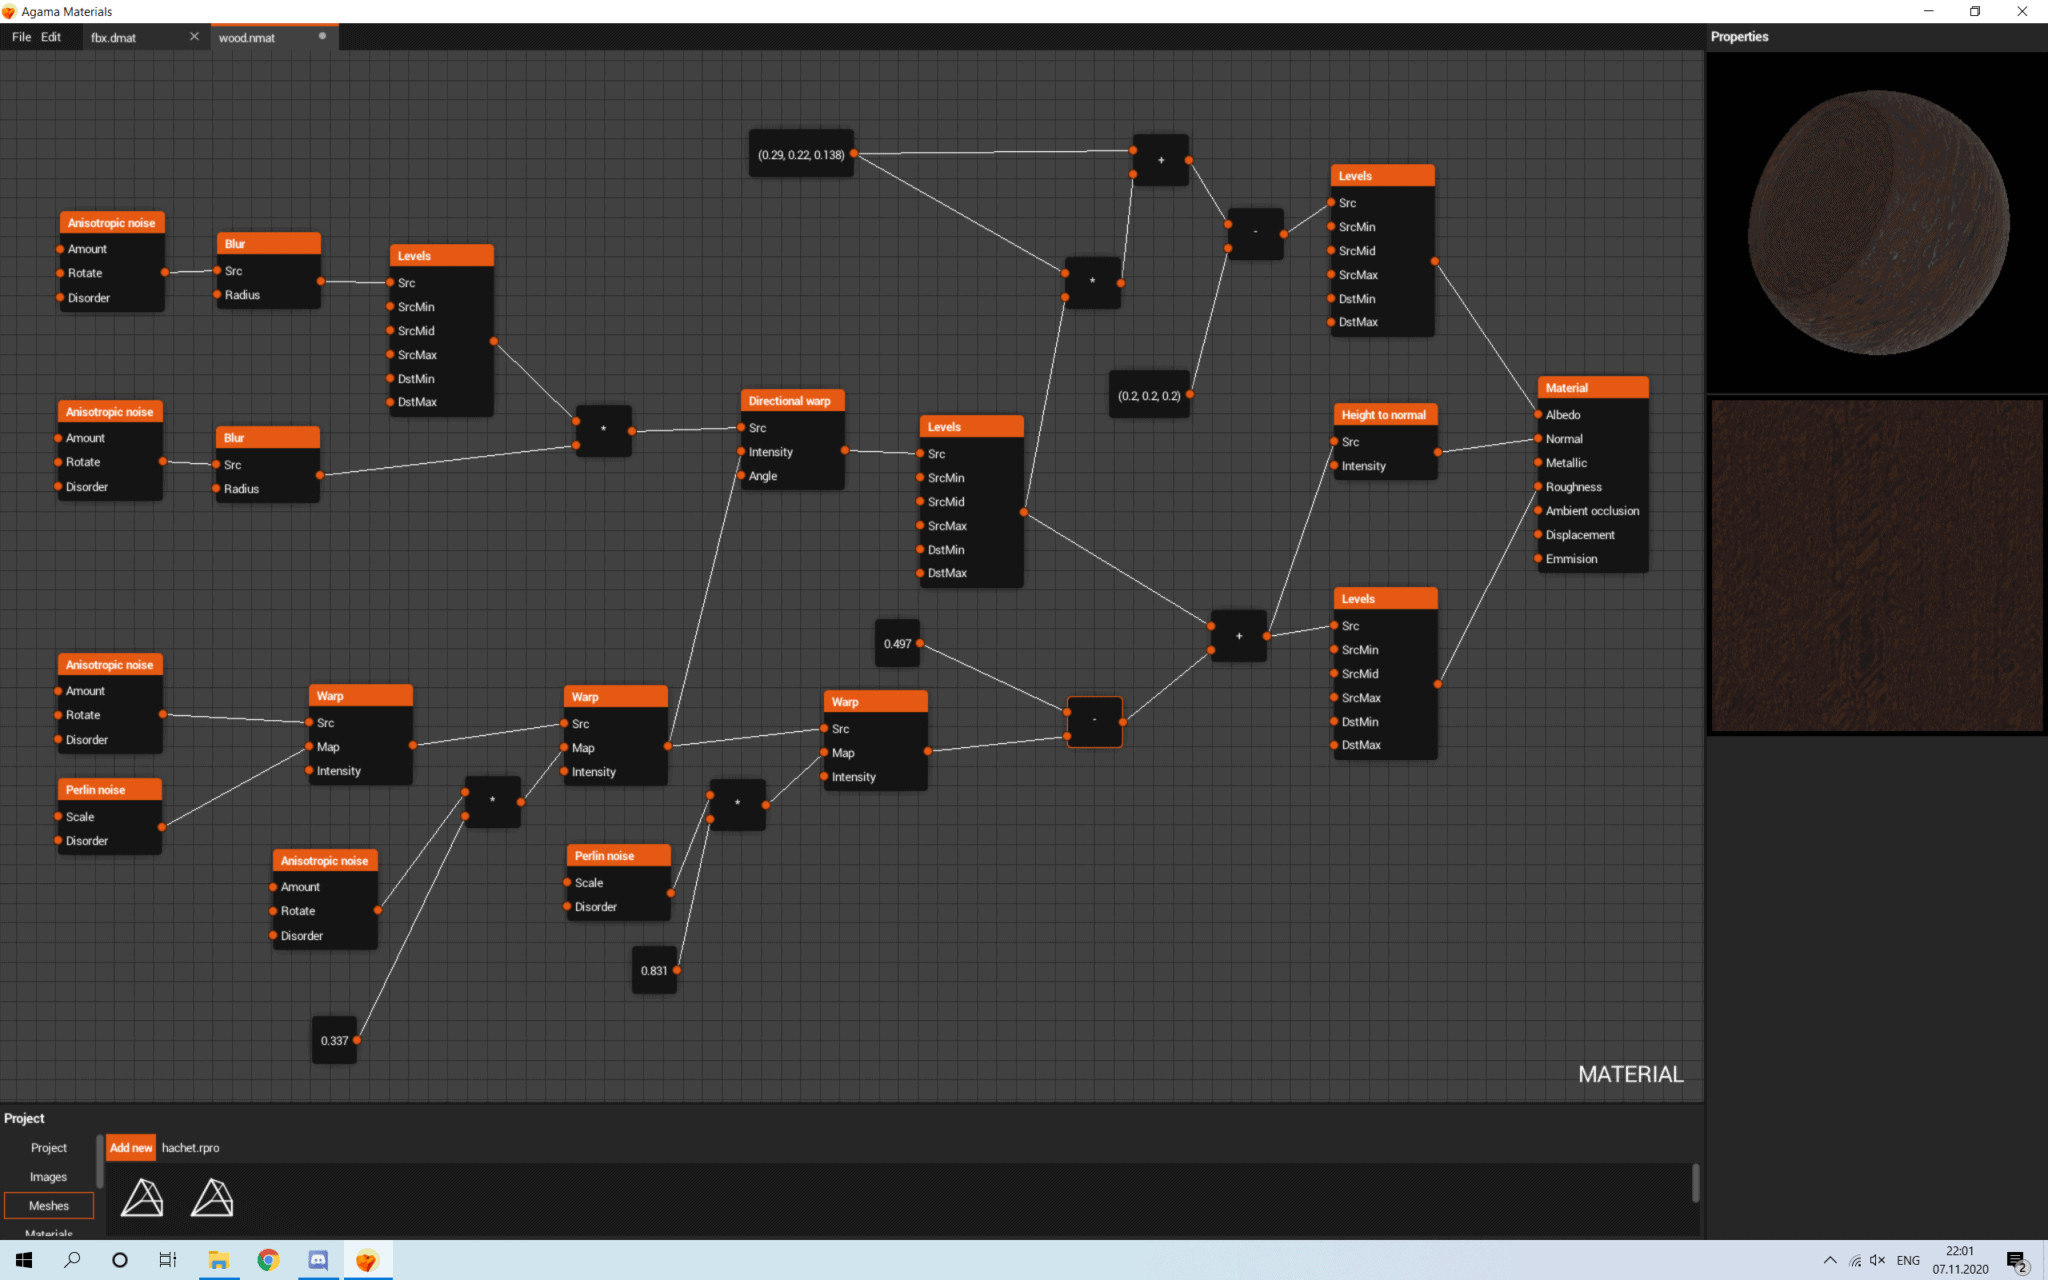
Task: Click the Add new button
Action: pyautogui.click(x=131, y=1148)
